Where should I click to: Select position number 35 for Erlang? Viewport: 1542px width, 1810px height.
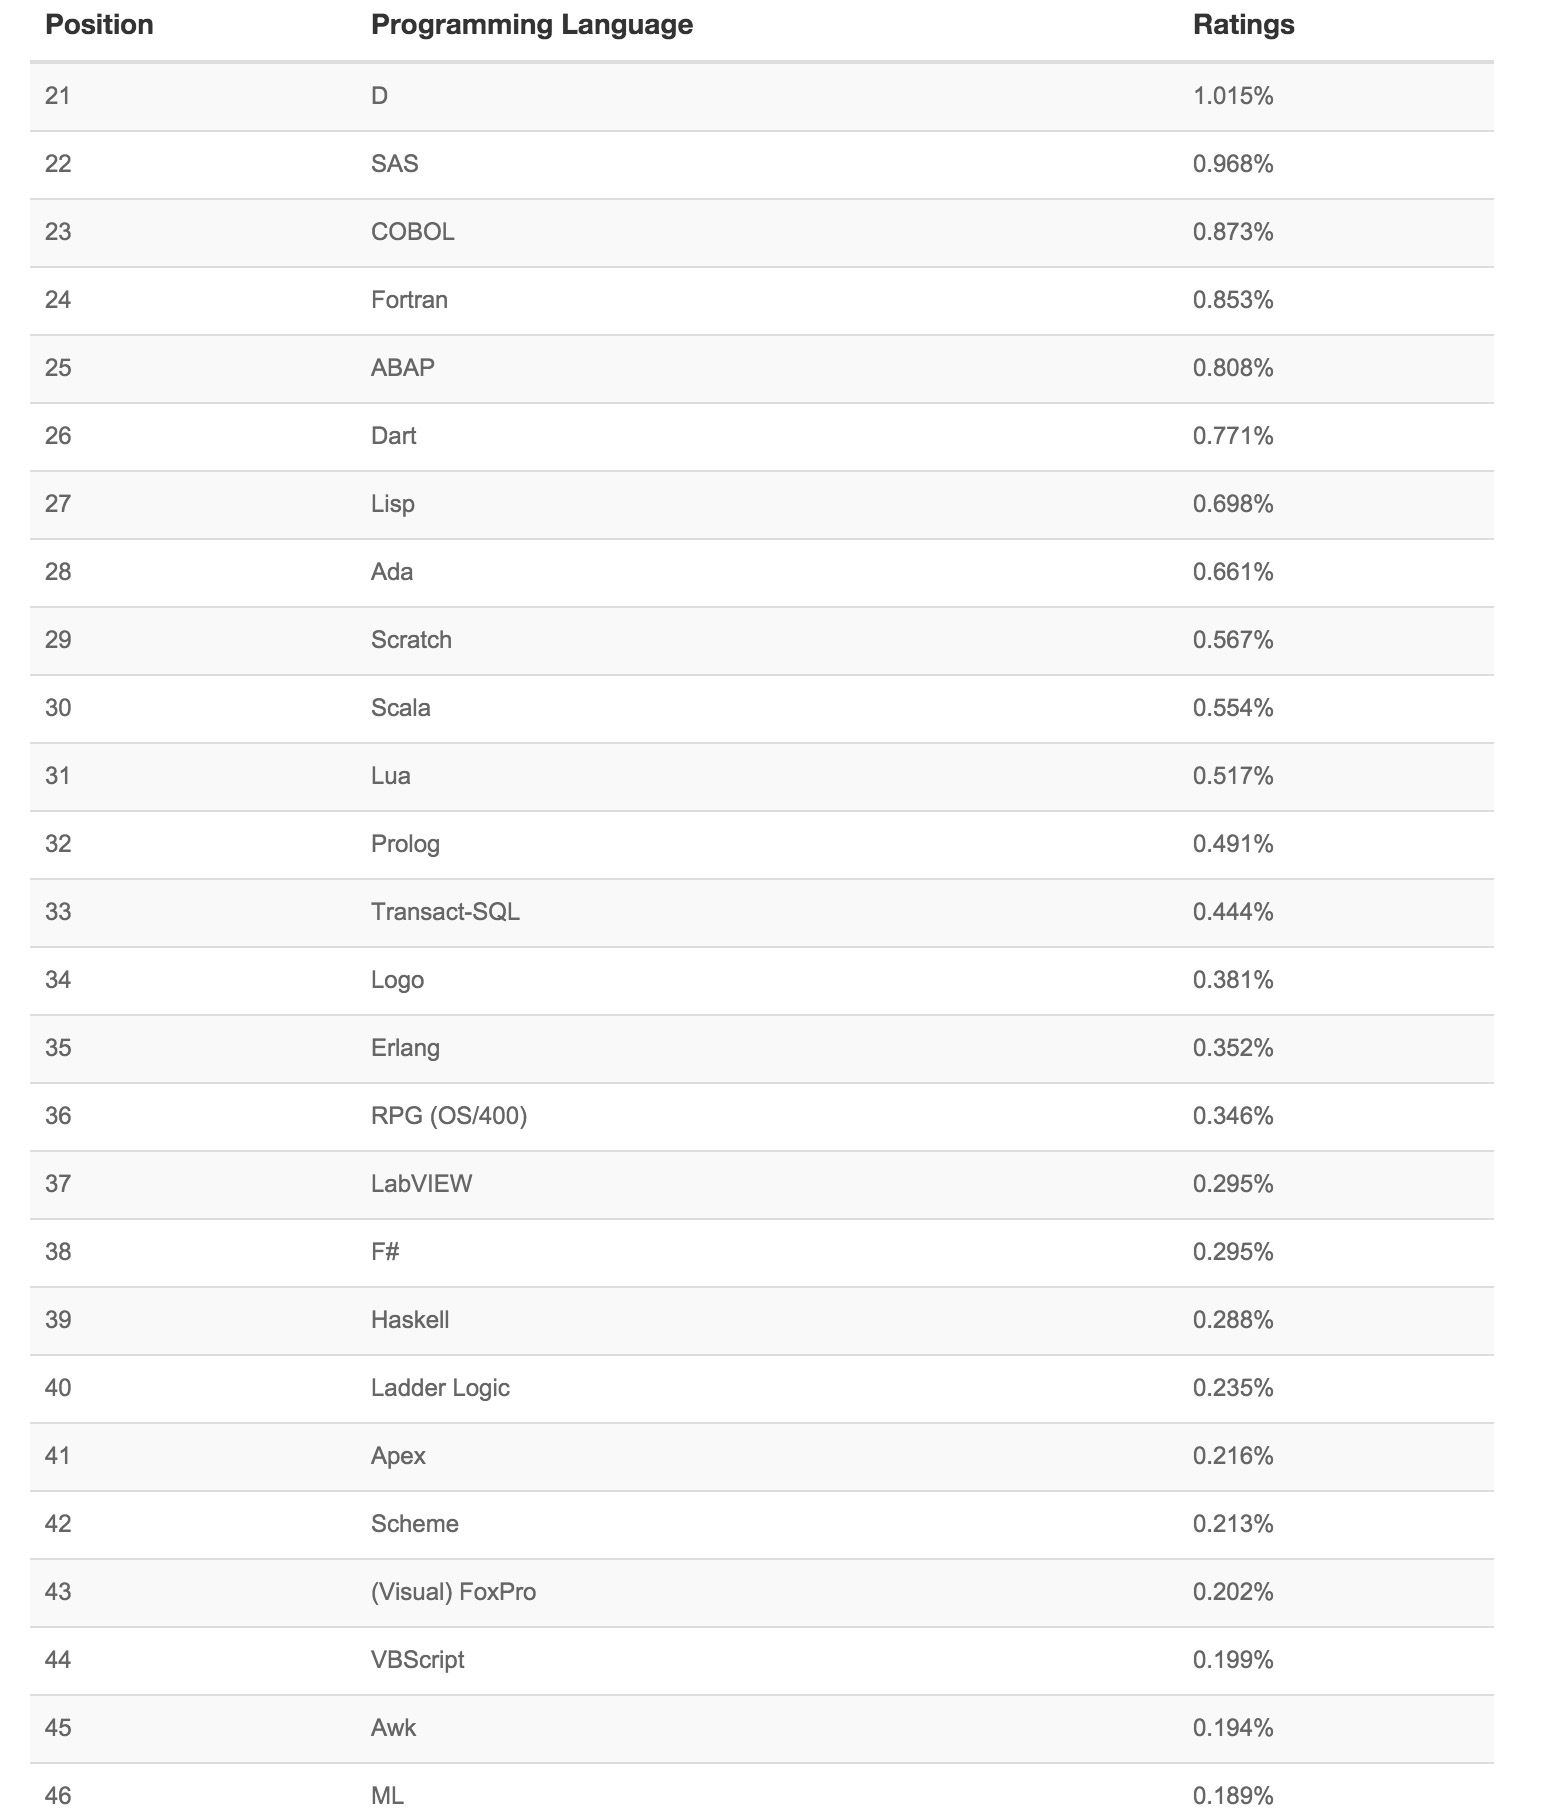point(58,1048)
